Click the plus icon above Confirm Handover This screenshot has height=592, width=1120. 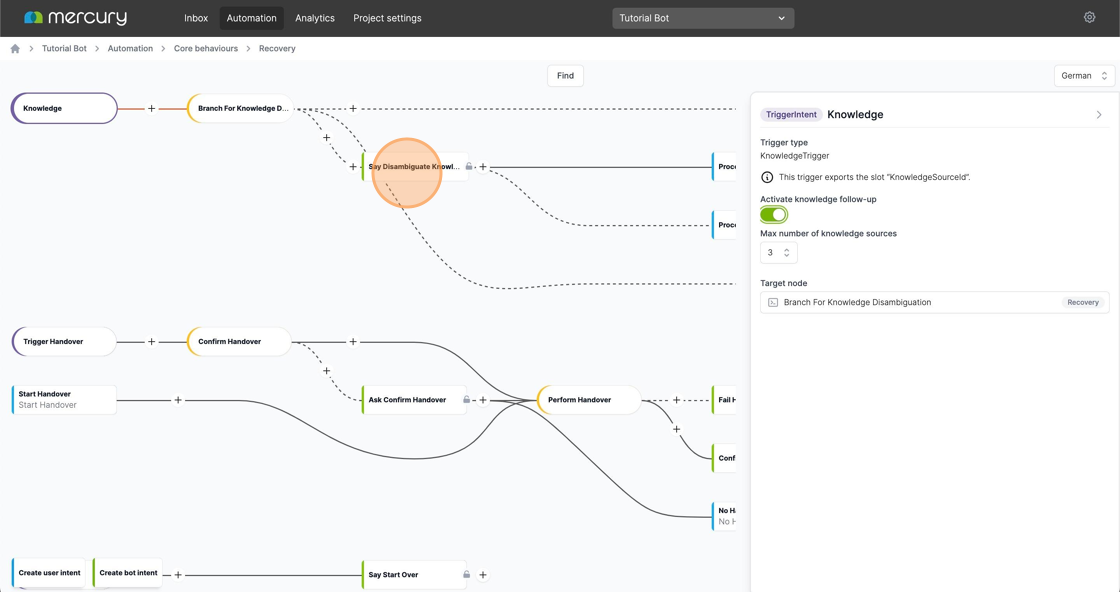point(352,341)
